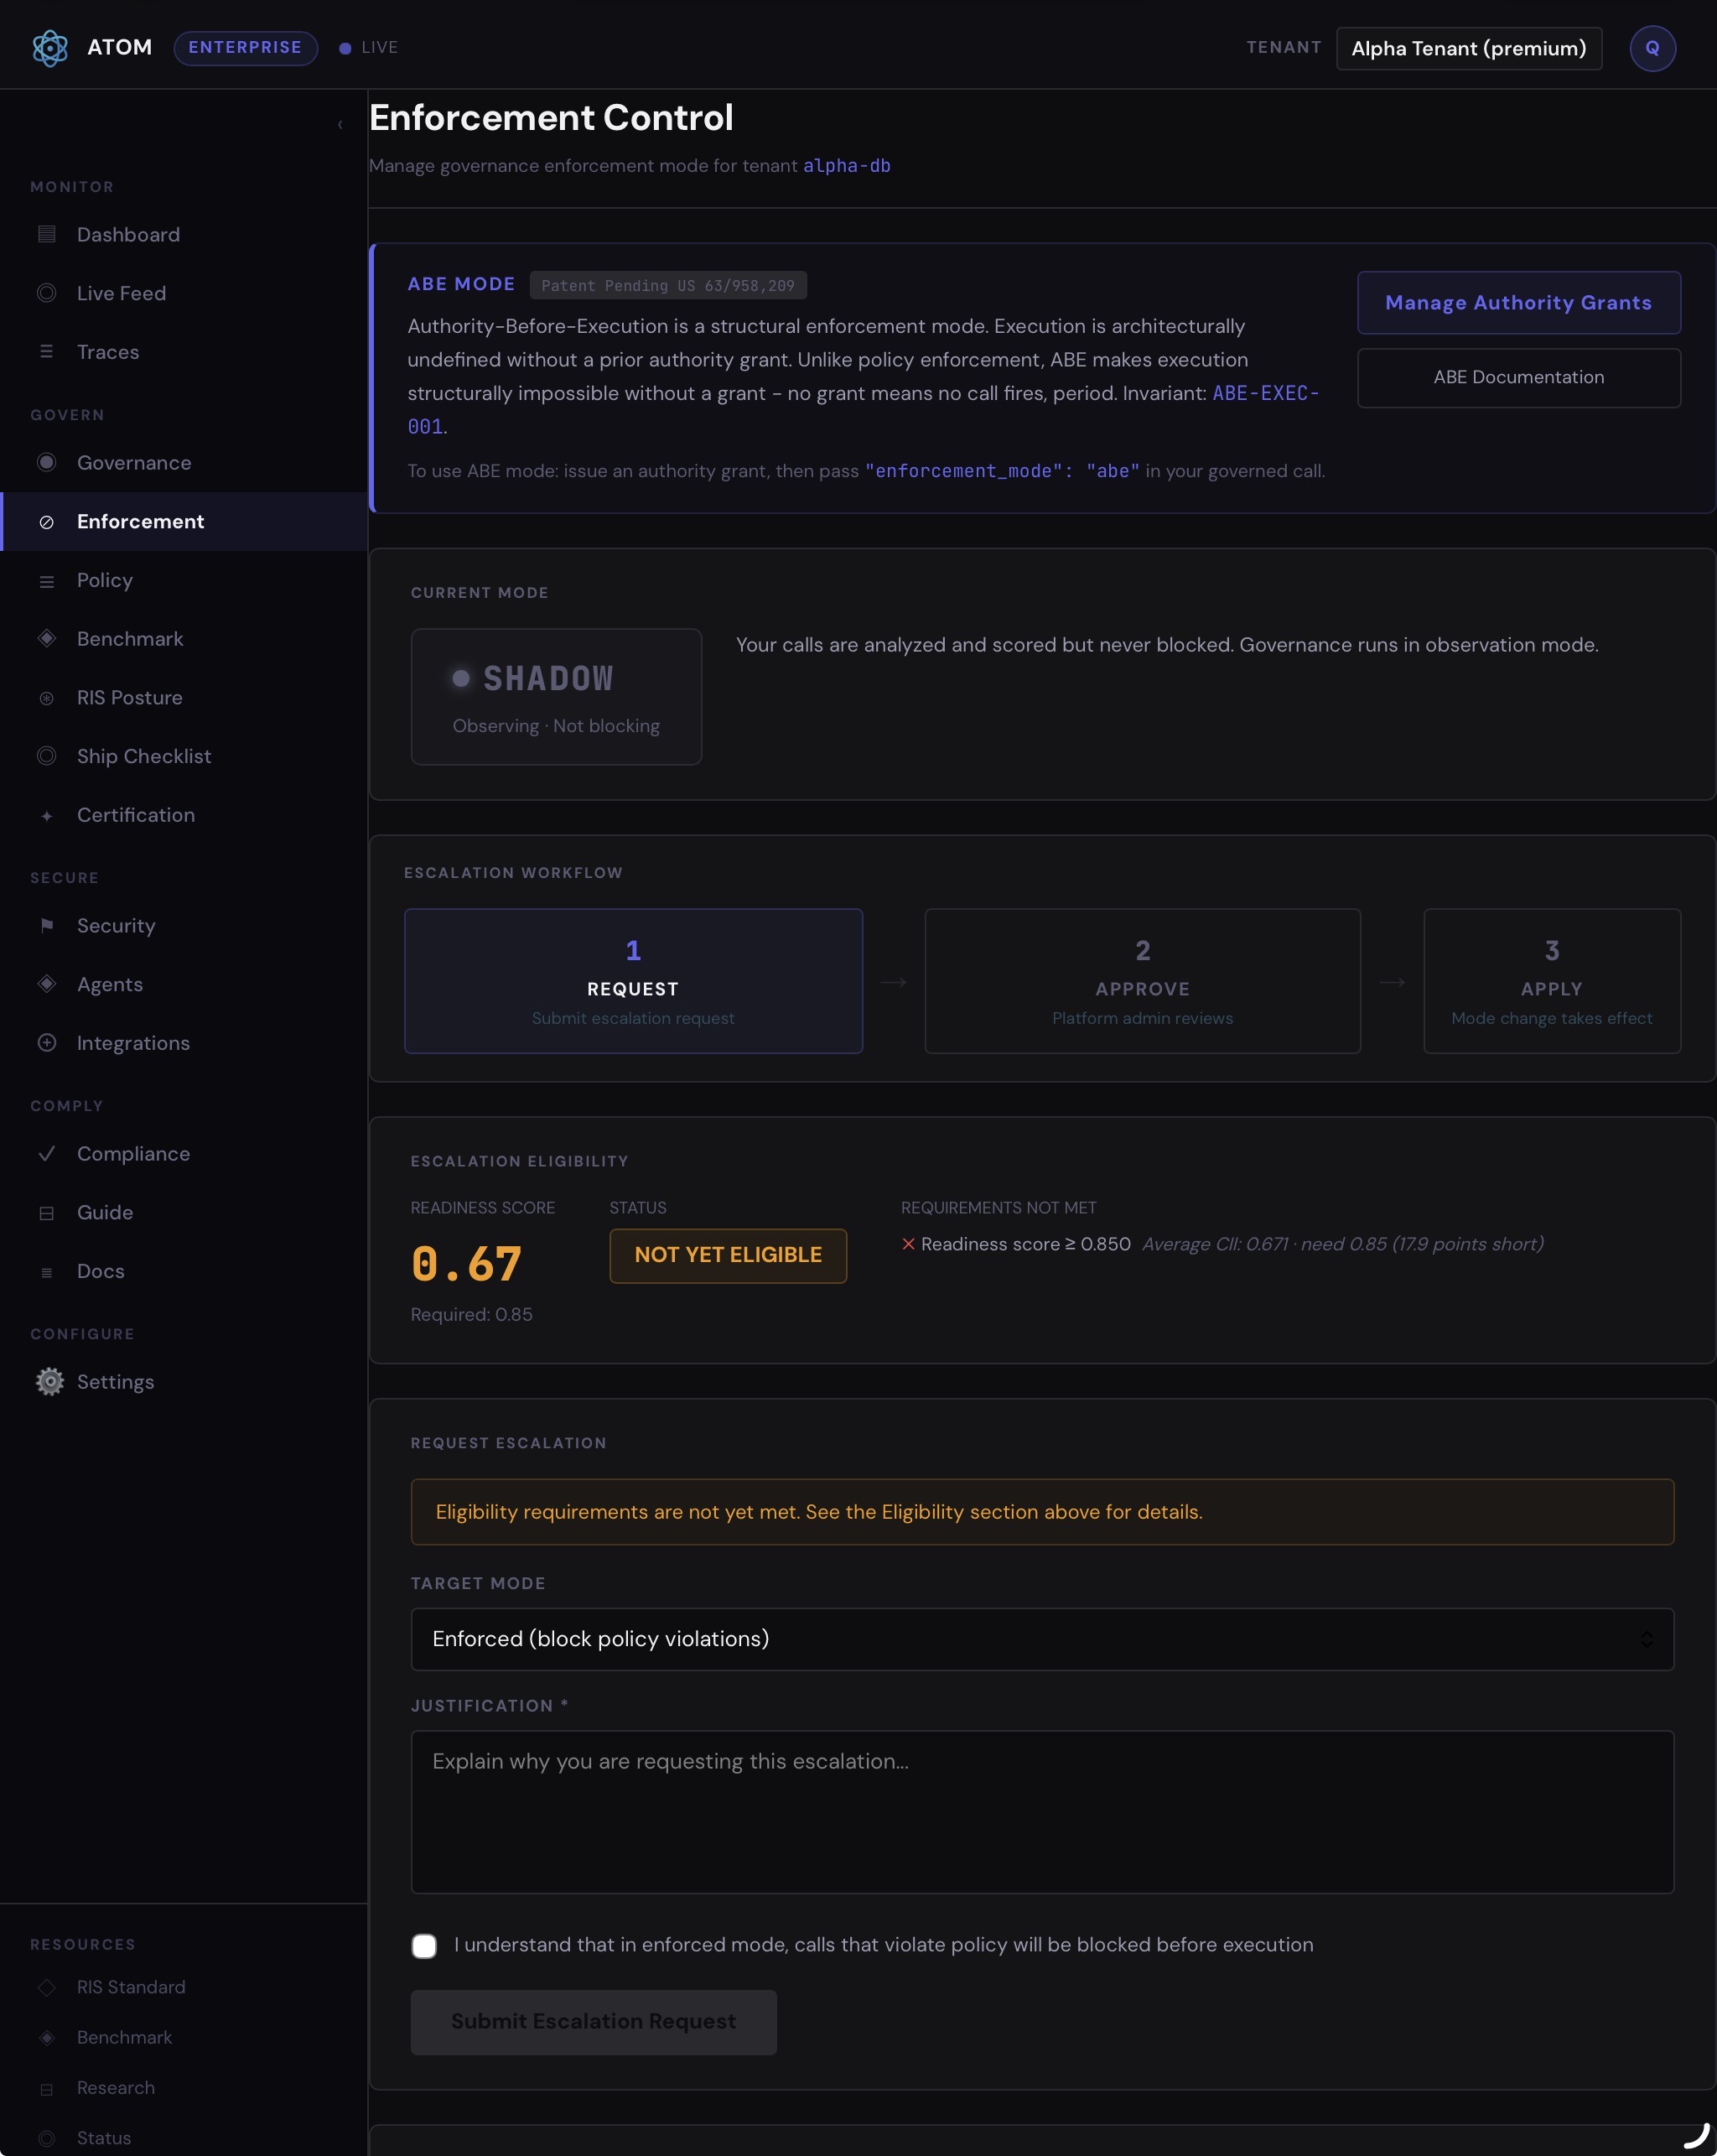Click the Benchmark diamond icon under Govern
Image resolution: width=1717 pixels, height=2156 pixels.
[47, 638]
